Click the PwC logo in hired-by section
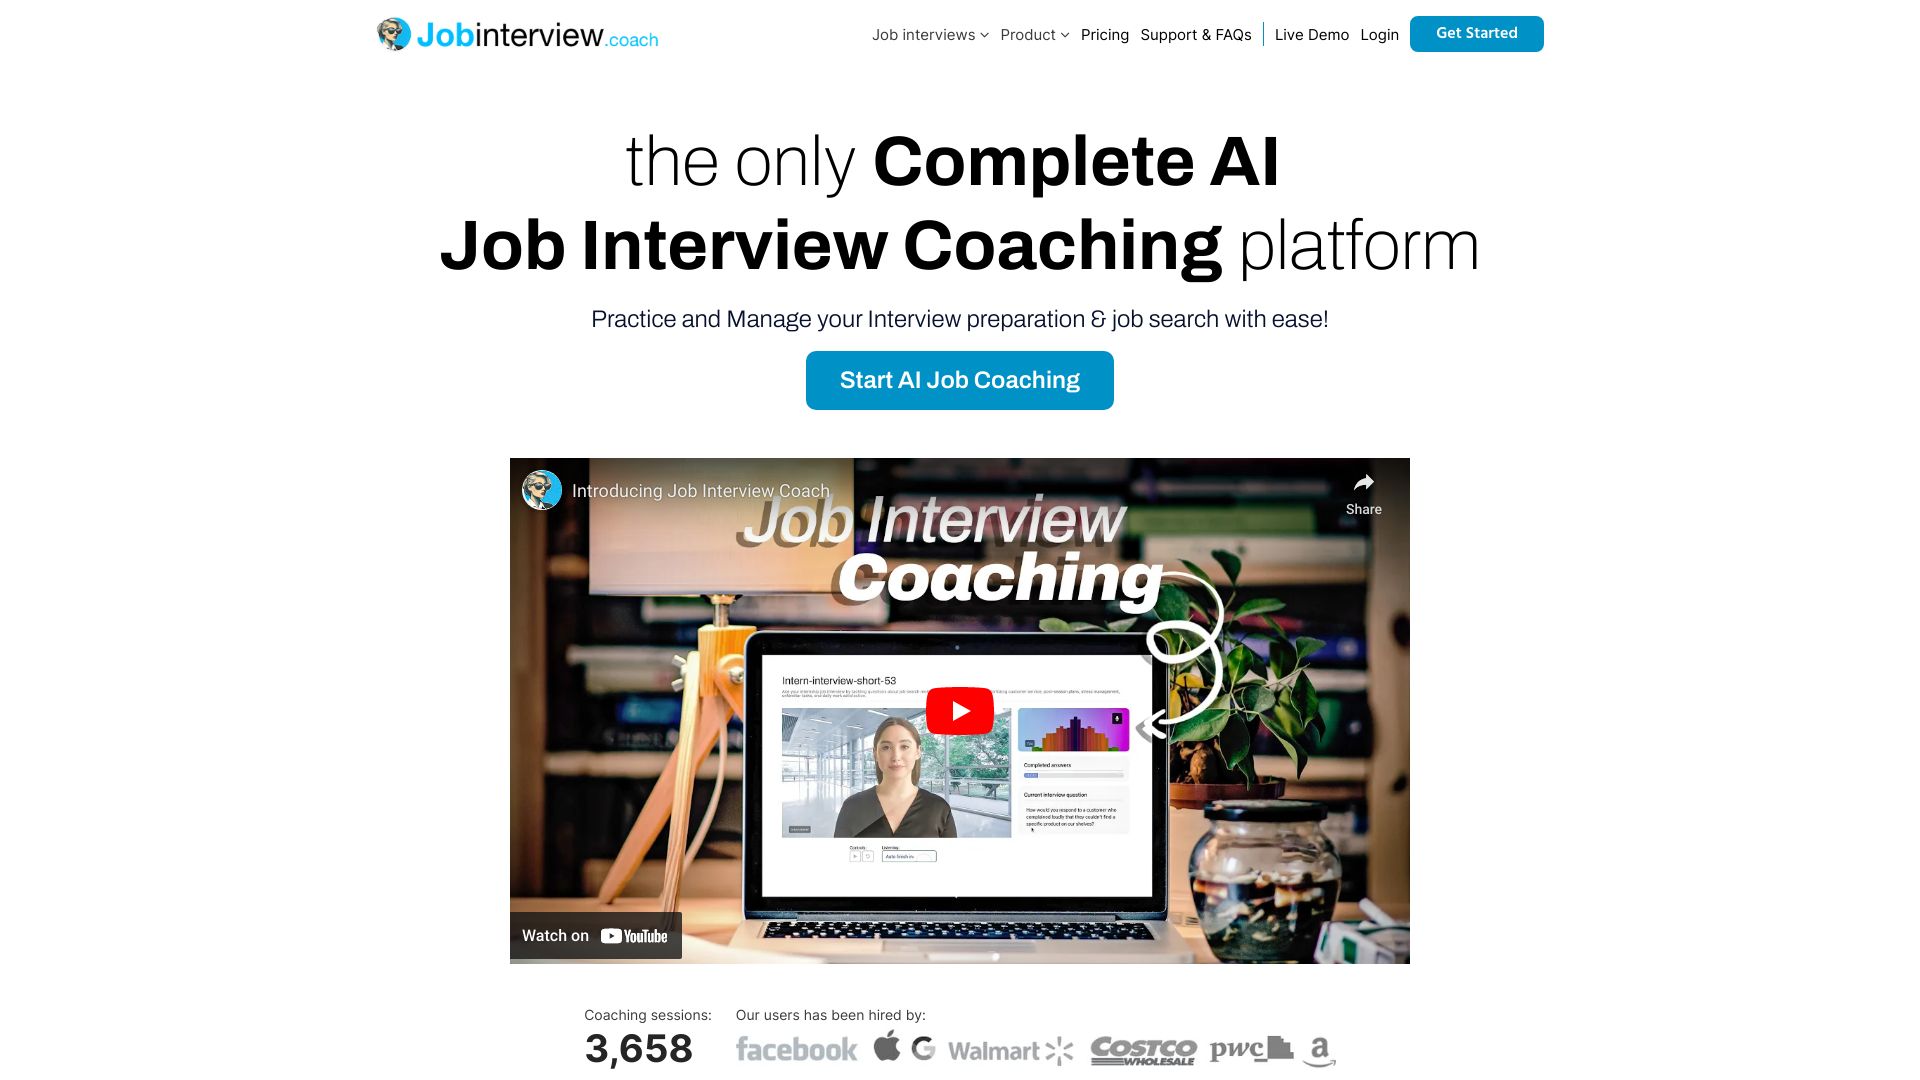Screen dimensions: 1920x1080 pos(1249,1047)
